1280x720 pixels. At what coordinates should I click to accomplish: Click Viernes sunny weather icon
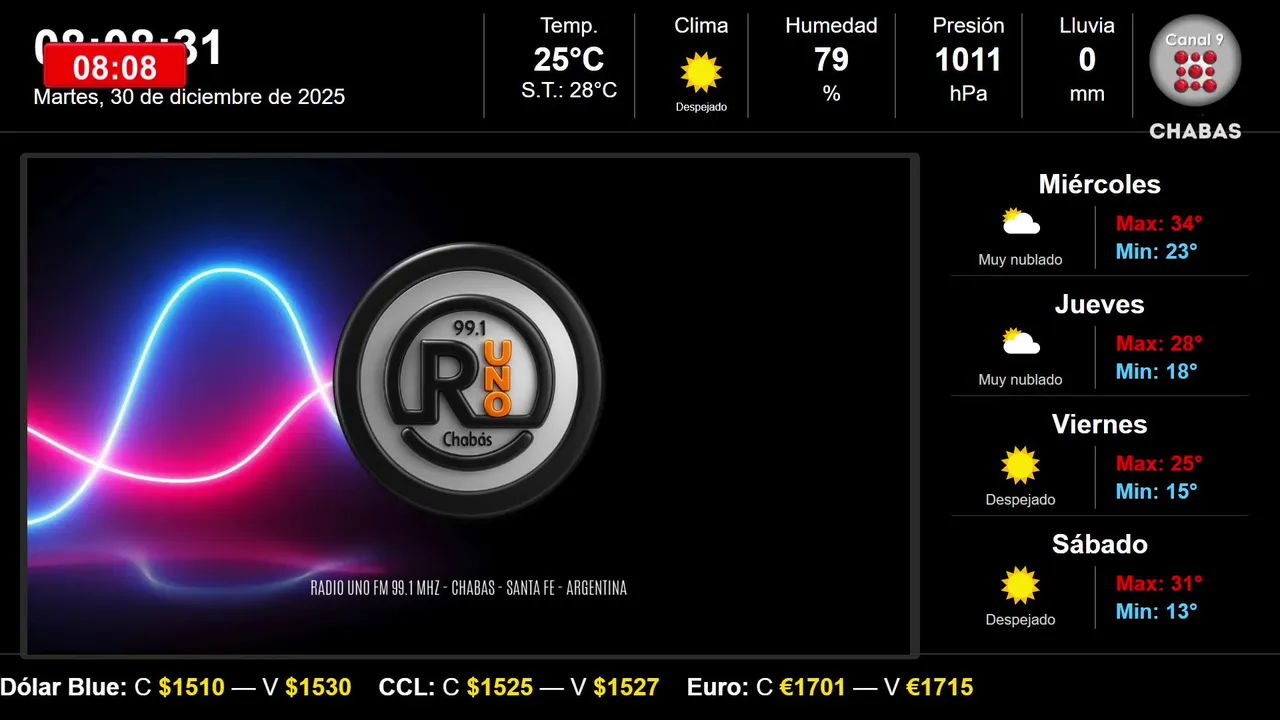click(x=1021, y=465)
